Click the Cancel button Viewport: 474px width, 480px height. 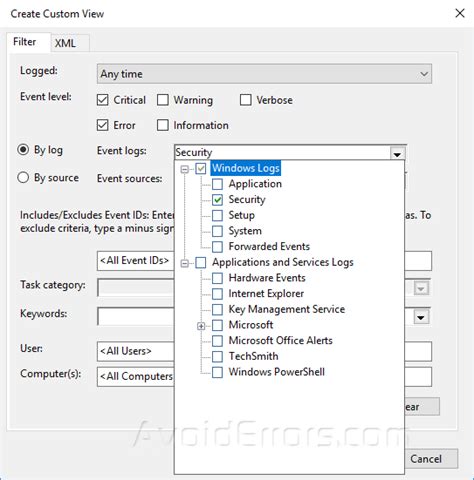click(431, 459)
